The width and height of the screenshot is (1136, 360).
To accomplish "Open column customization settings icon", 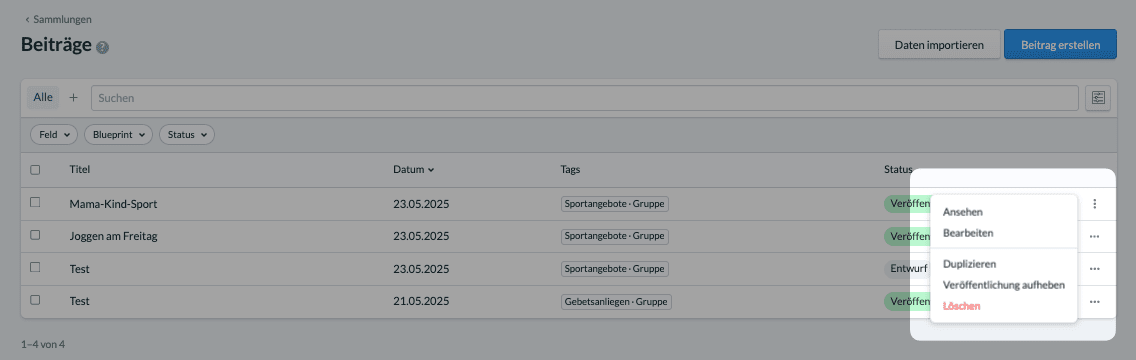I will click(1098, 98).
